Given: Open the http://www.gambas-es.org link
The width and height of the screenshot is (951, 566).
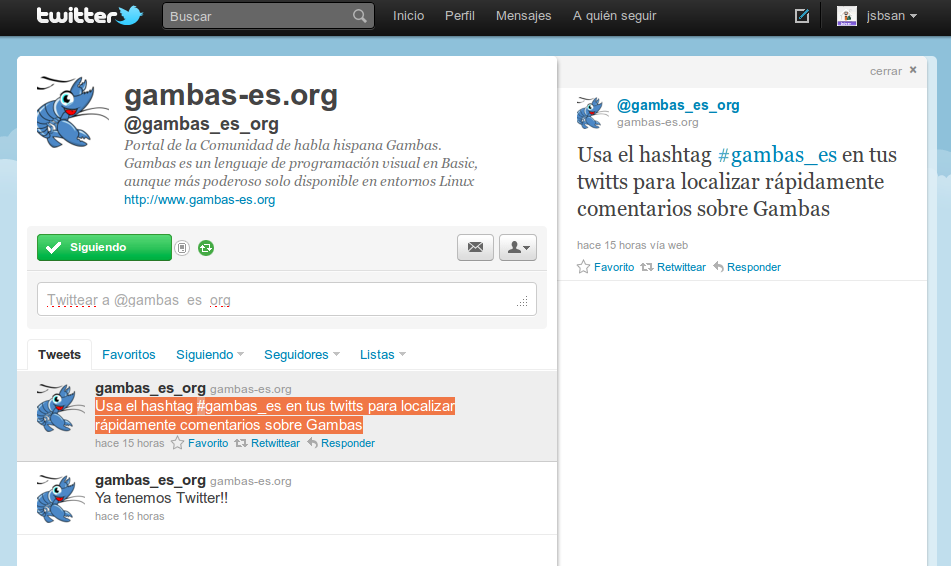Looking at the screenshot, I should 200,200.
